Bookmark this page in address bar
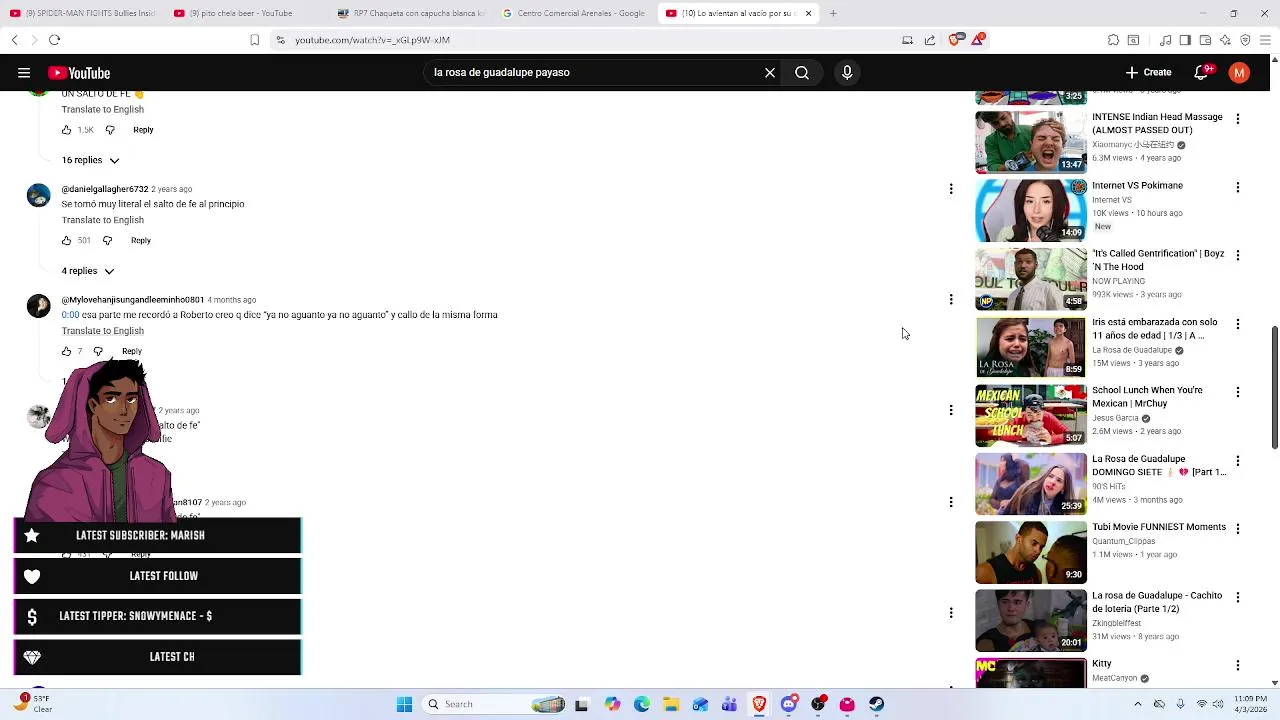1280x720 pixels. 255,40
